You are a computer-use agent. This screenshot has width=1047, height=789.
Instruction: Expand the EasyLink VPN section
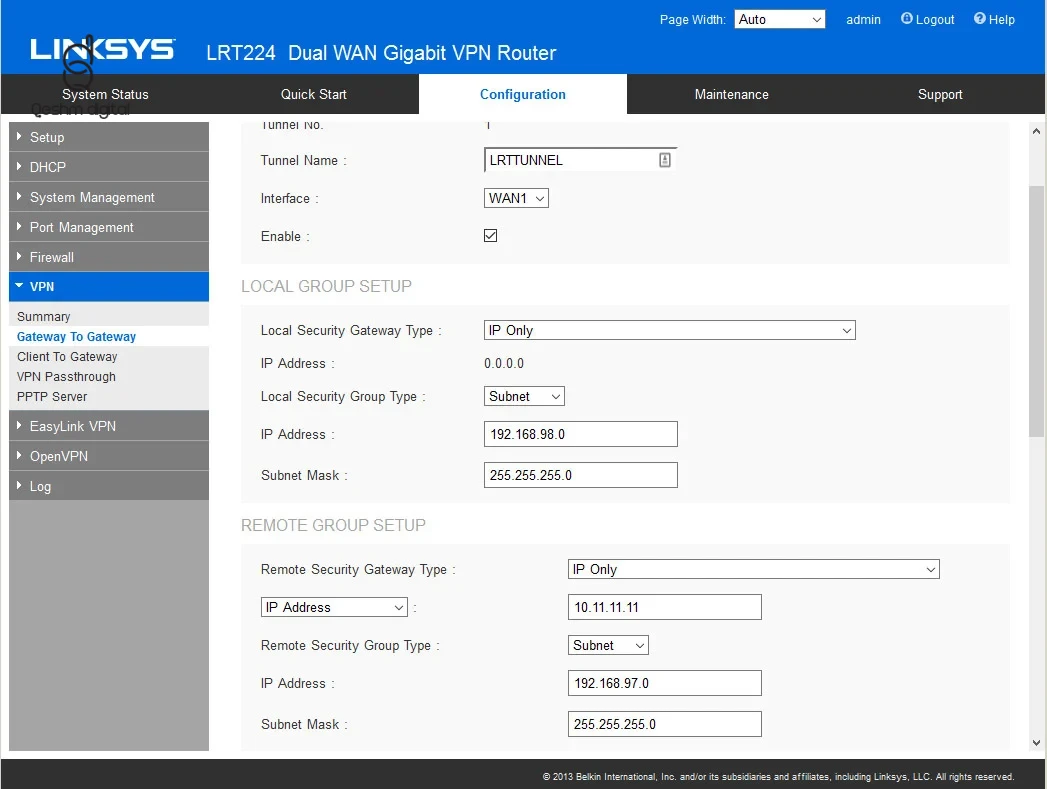pos(109,426)
